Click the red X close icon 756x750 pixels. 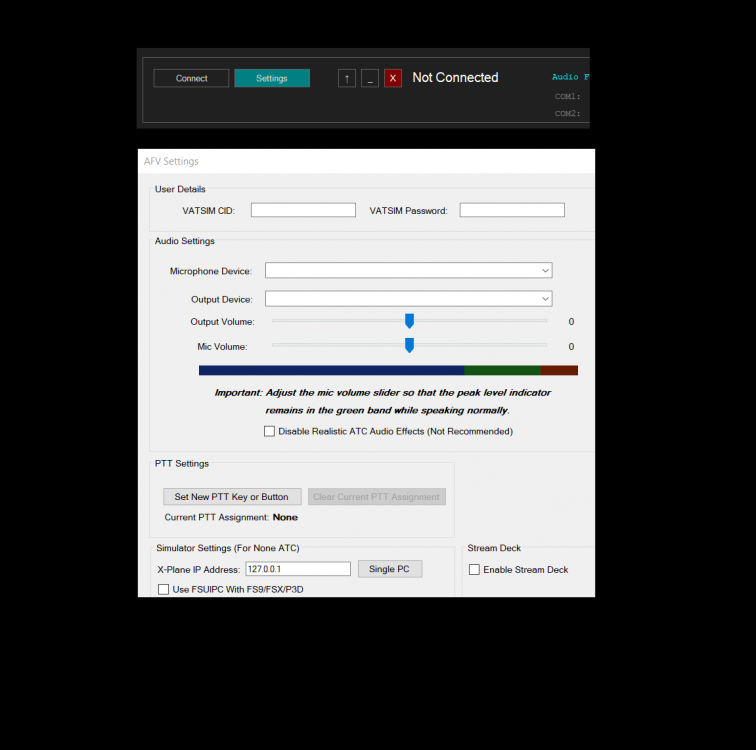click(393, 78)
